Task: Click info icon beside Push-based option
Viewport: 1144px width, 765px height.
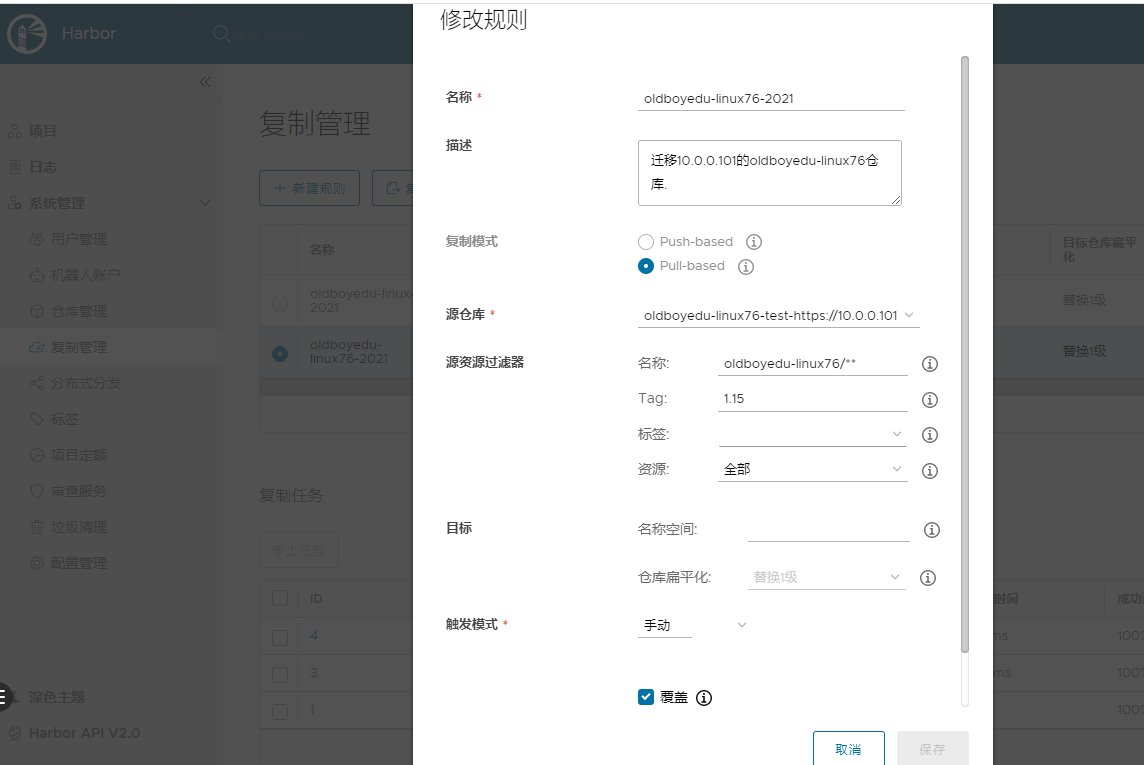Action: coord(754,242)
